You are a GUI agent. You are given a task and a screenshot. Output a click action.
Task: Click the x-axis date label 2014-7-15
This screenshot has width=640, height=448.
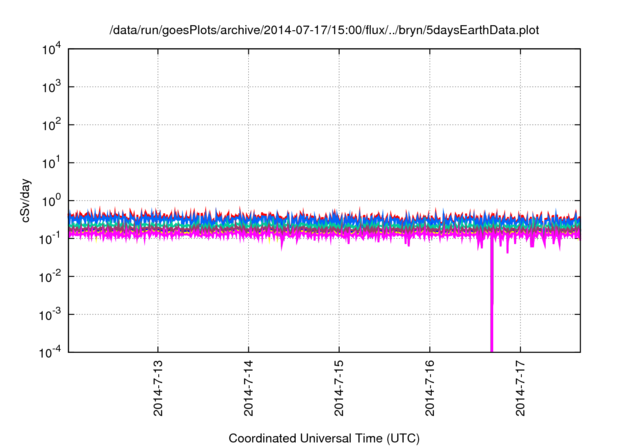pyautogui.click(x=339, y=388)
